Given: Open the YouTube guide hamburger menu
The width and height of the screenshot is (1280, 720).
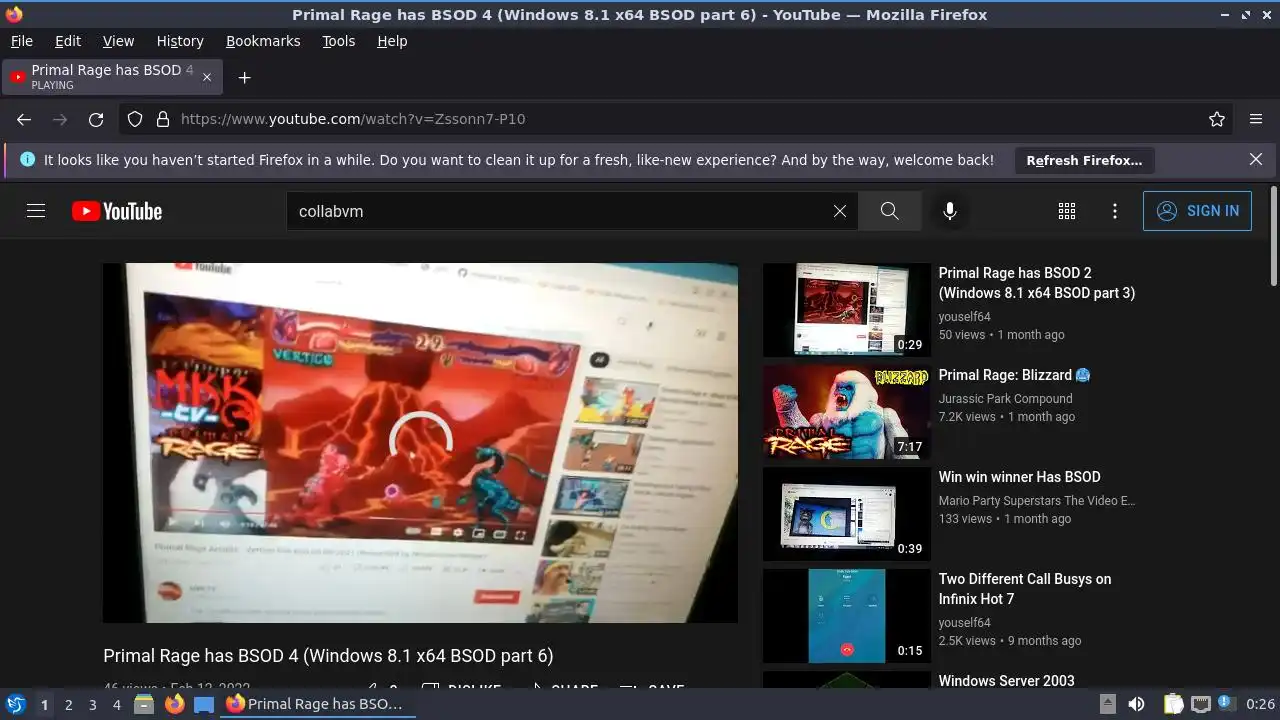Looking at the screenshot, I should pyautogui.click(x=36, y=211).
